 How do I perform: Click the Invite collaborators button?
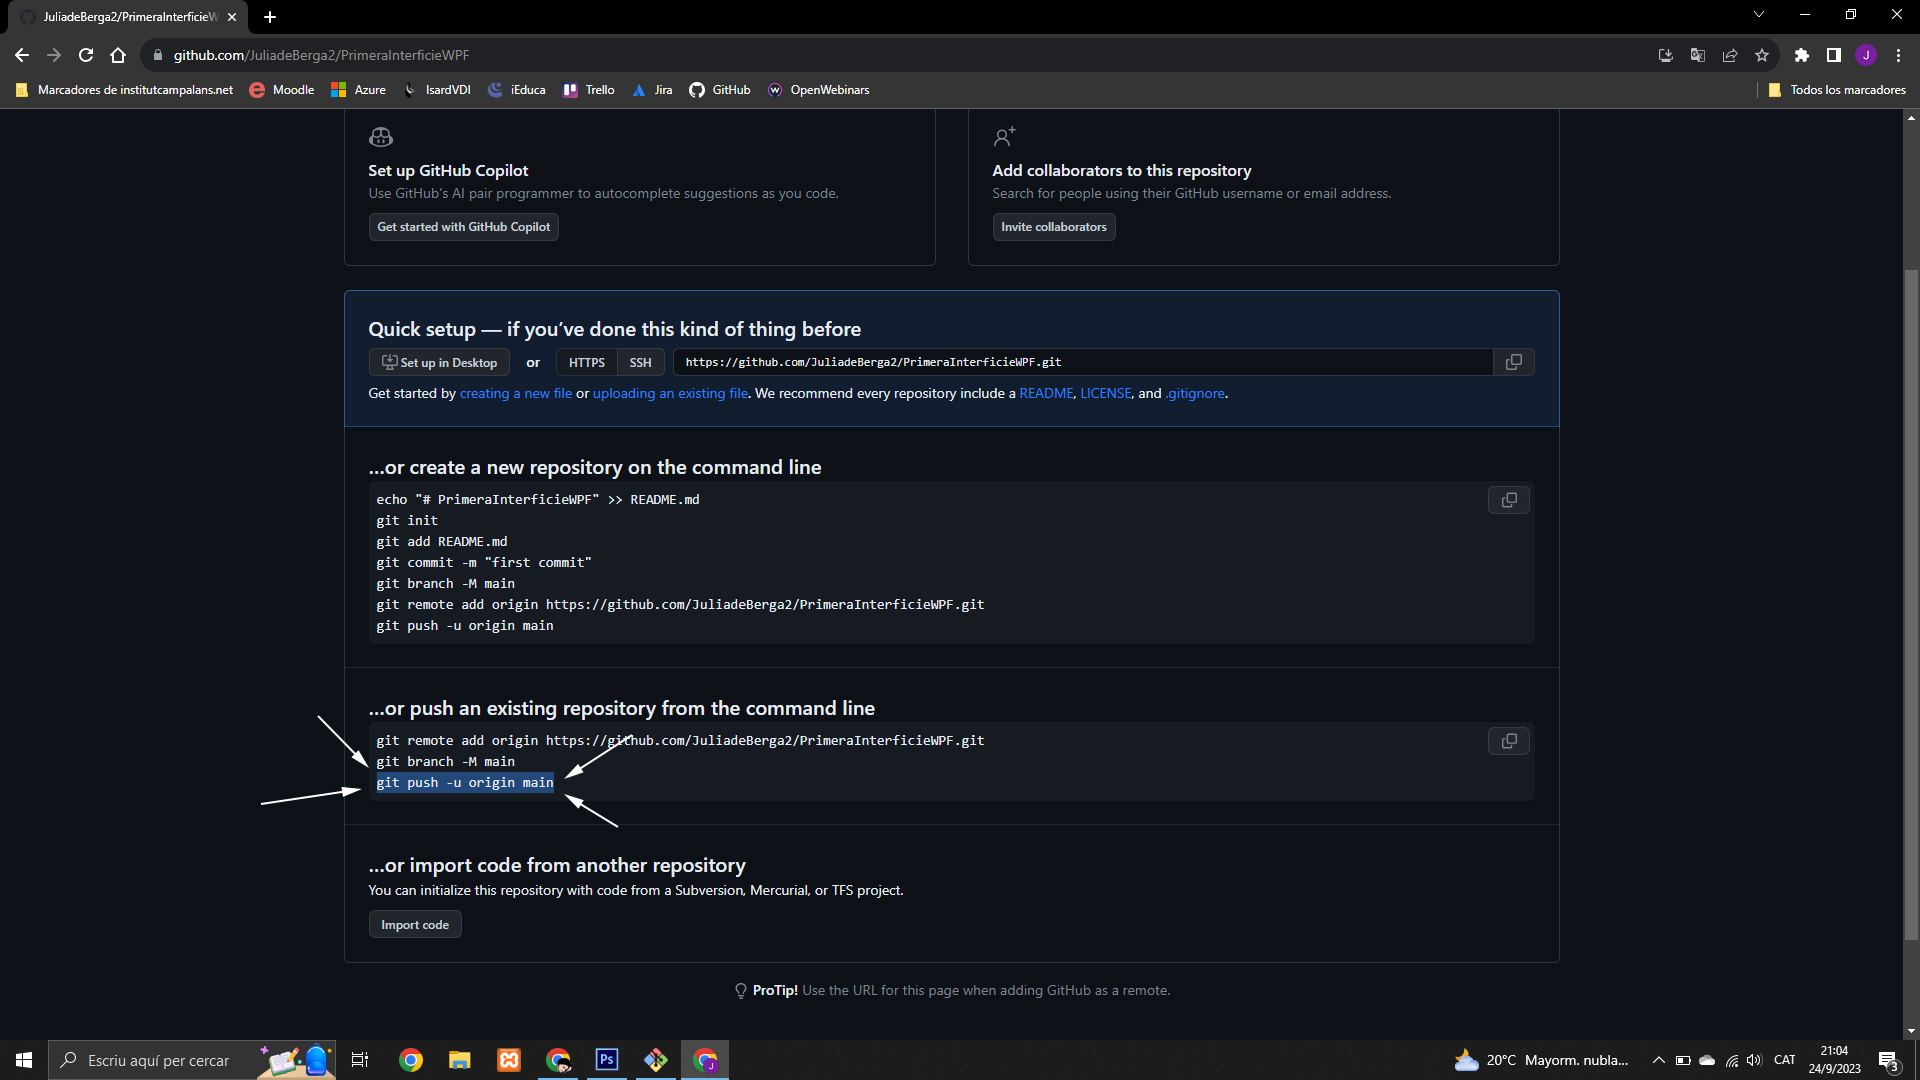(1053, 227)
